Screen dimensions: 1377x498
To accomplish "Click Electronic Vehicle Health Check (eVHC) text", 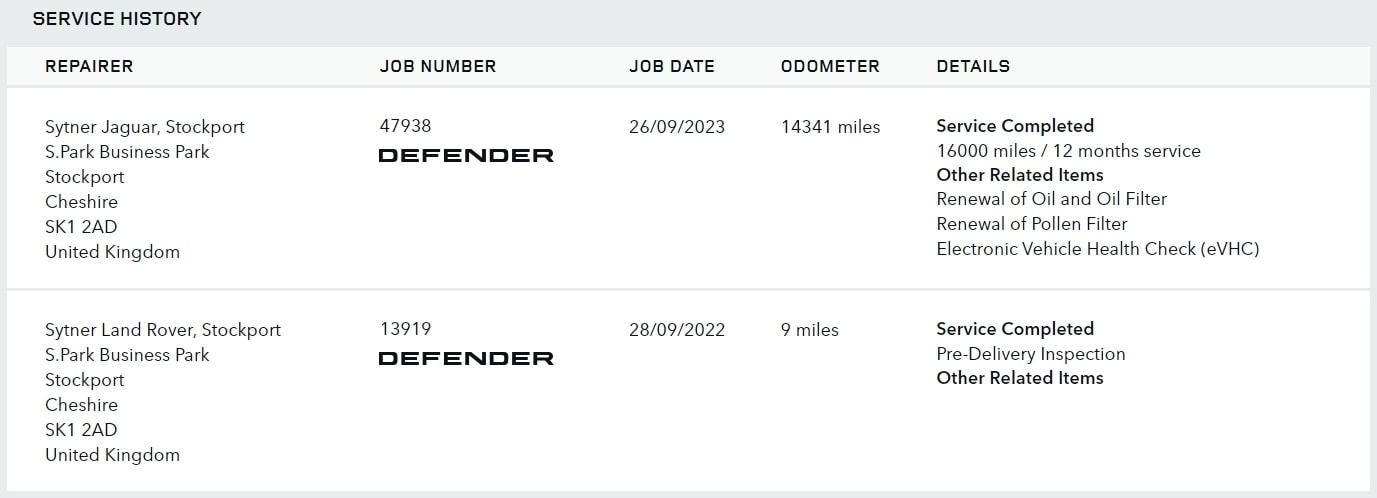I will pos(1098,249).
